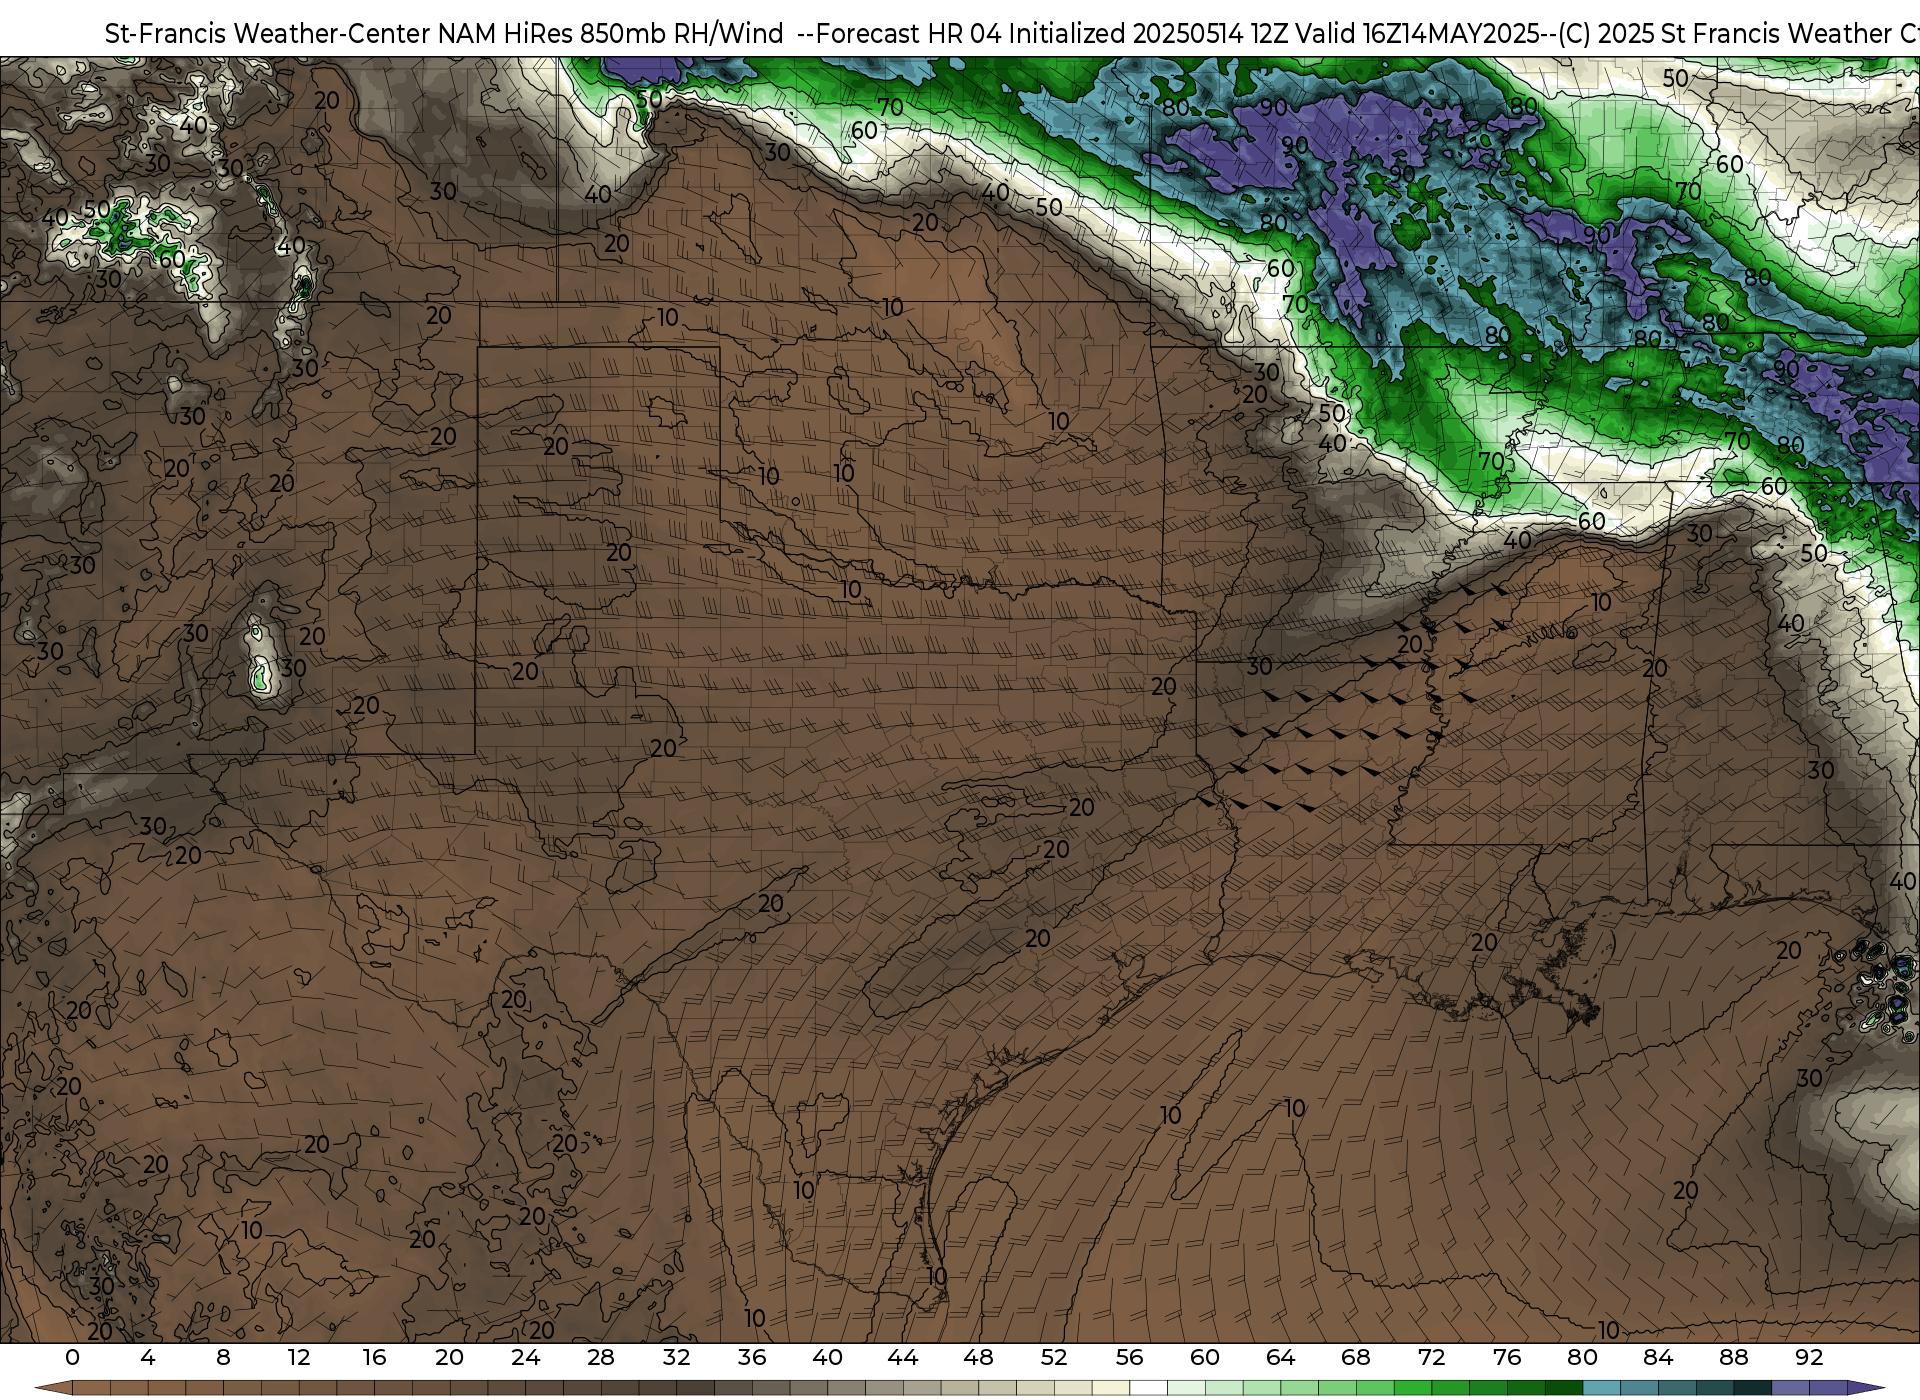Click the '84' tick label on color scale

(x=1658, y=1357)
